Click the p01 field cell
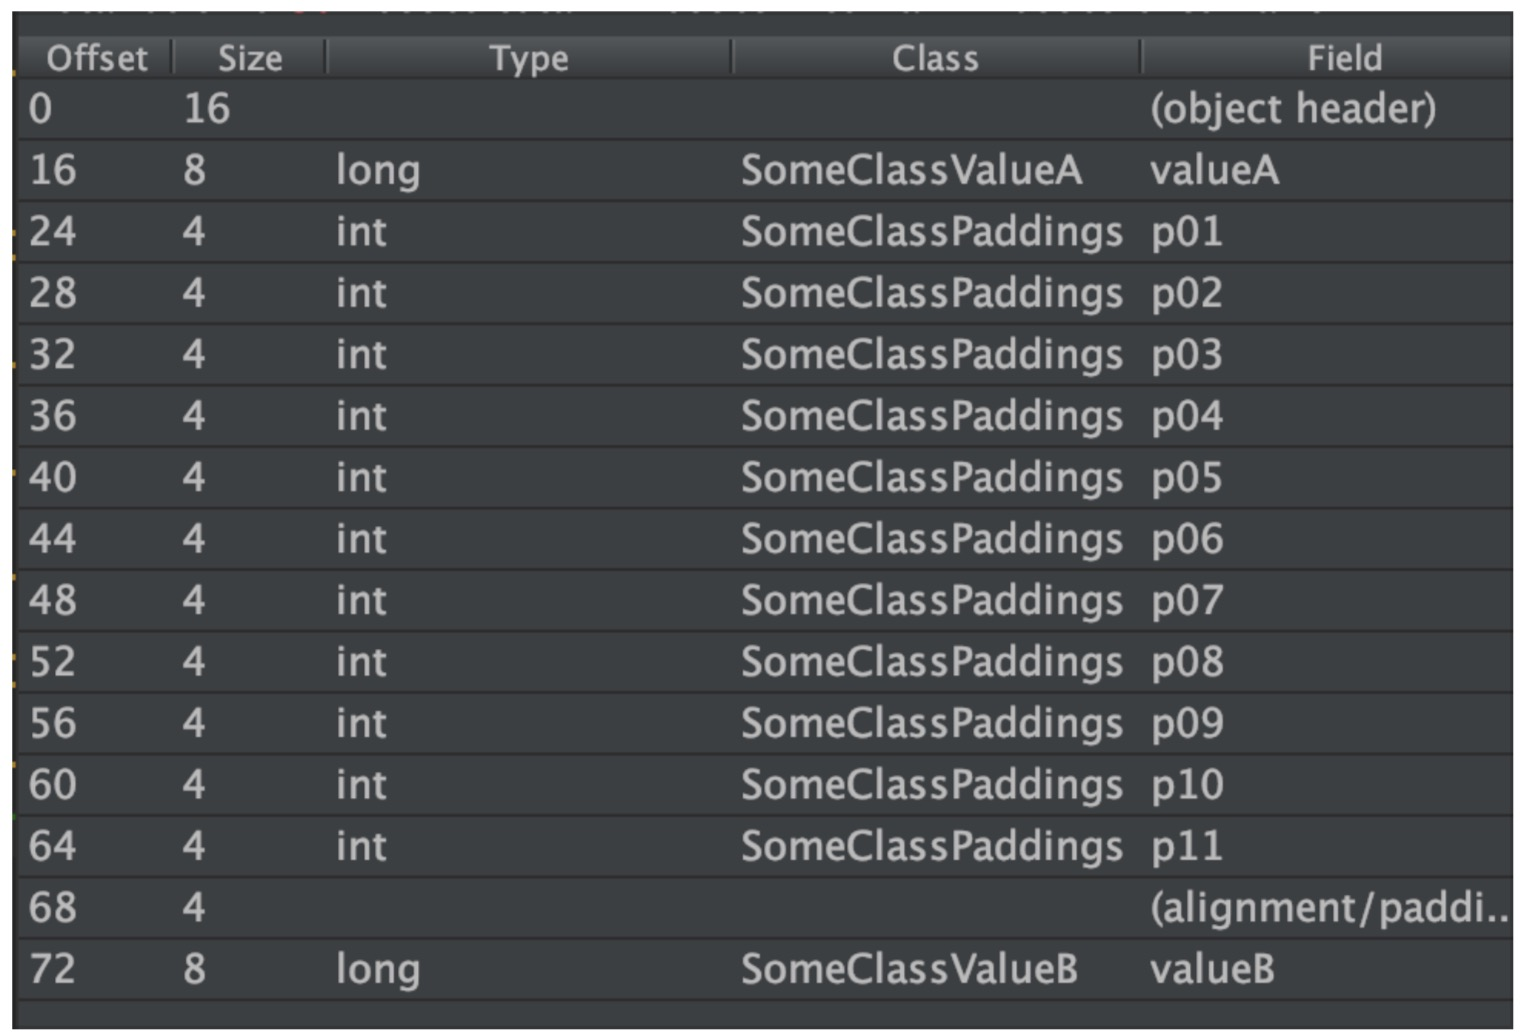The height and width of the screenshot is (1036, 1522). pyautogui.click(x=1187, y=232)
